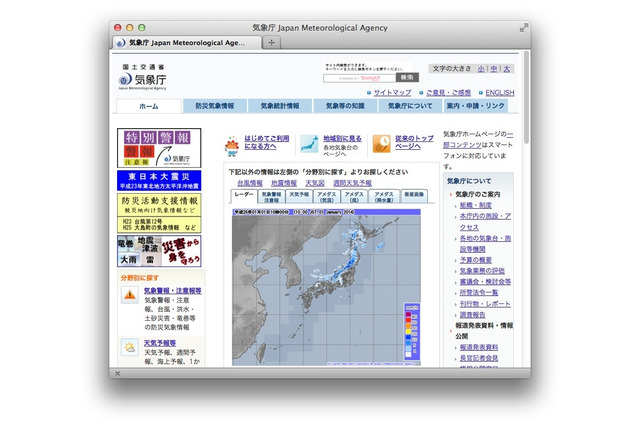
Task: Open the 各地の気象台・施設等機関 link
Action: (x=485, y=244)
